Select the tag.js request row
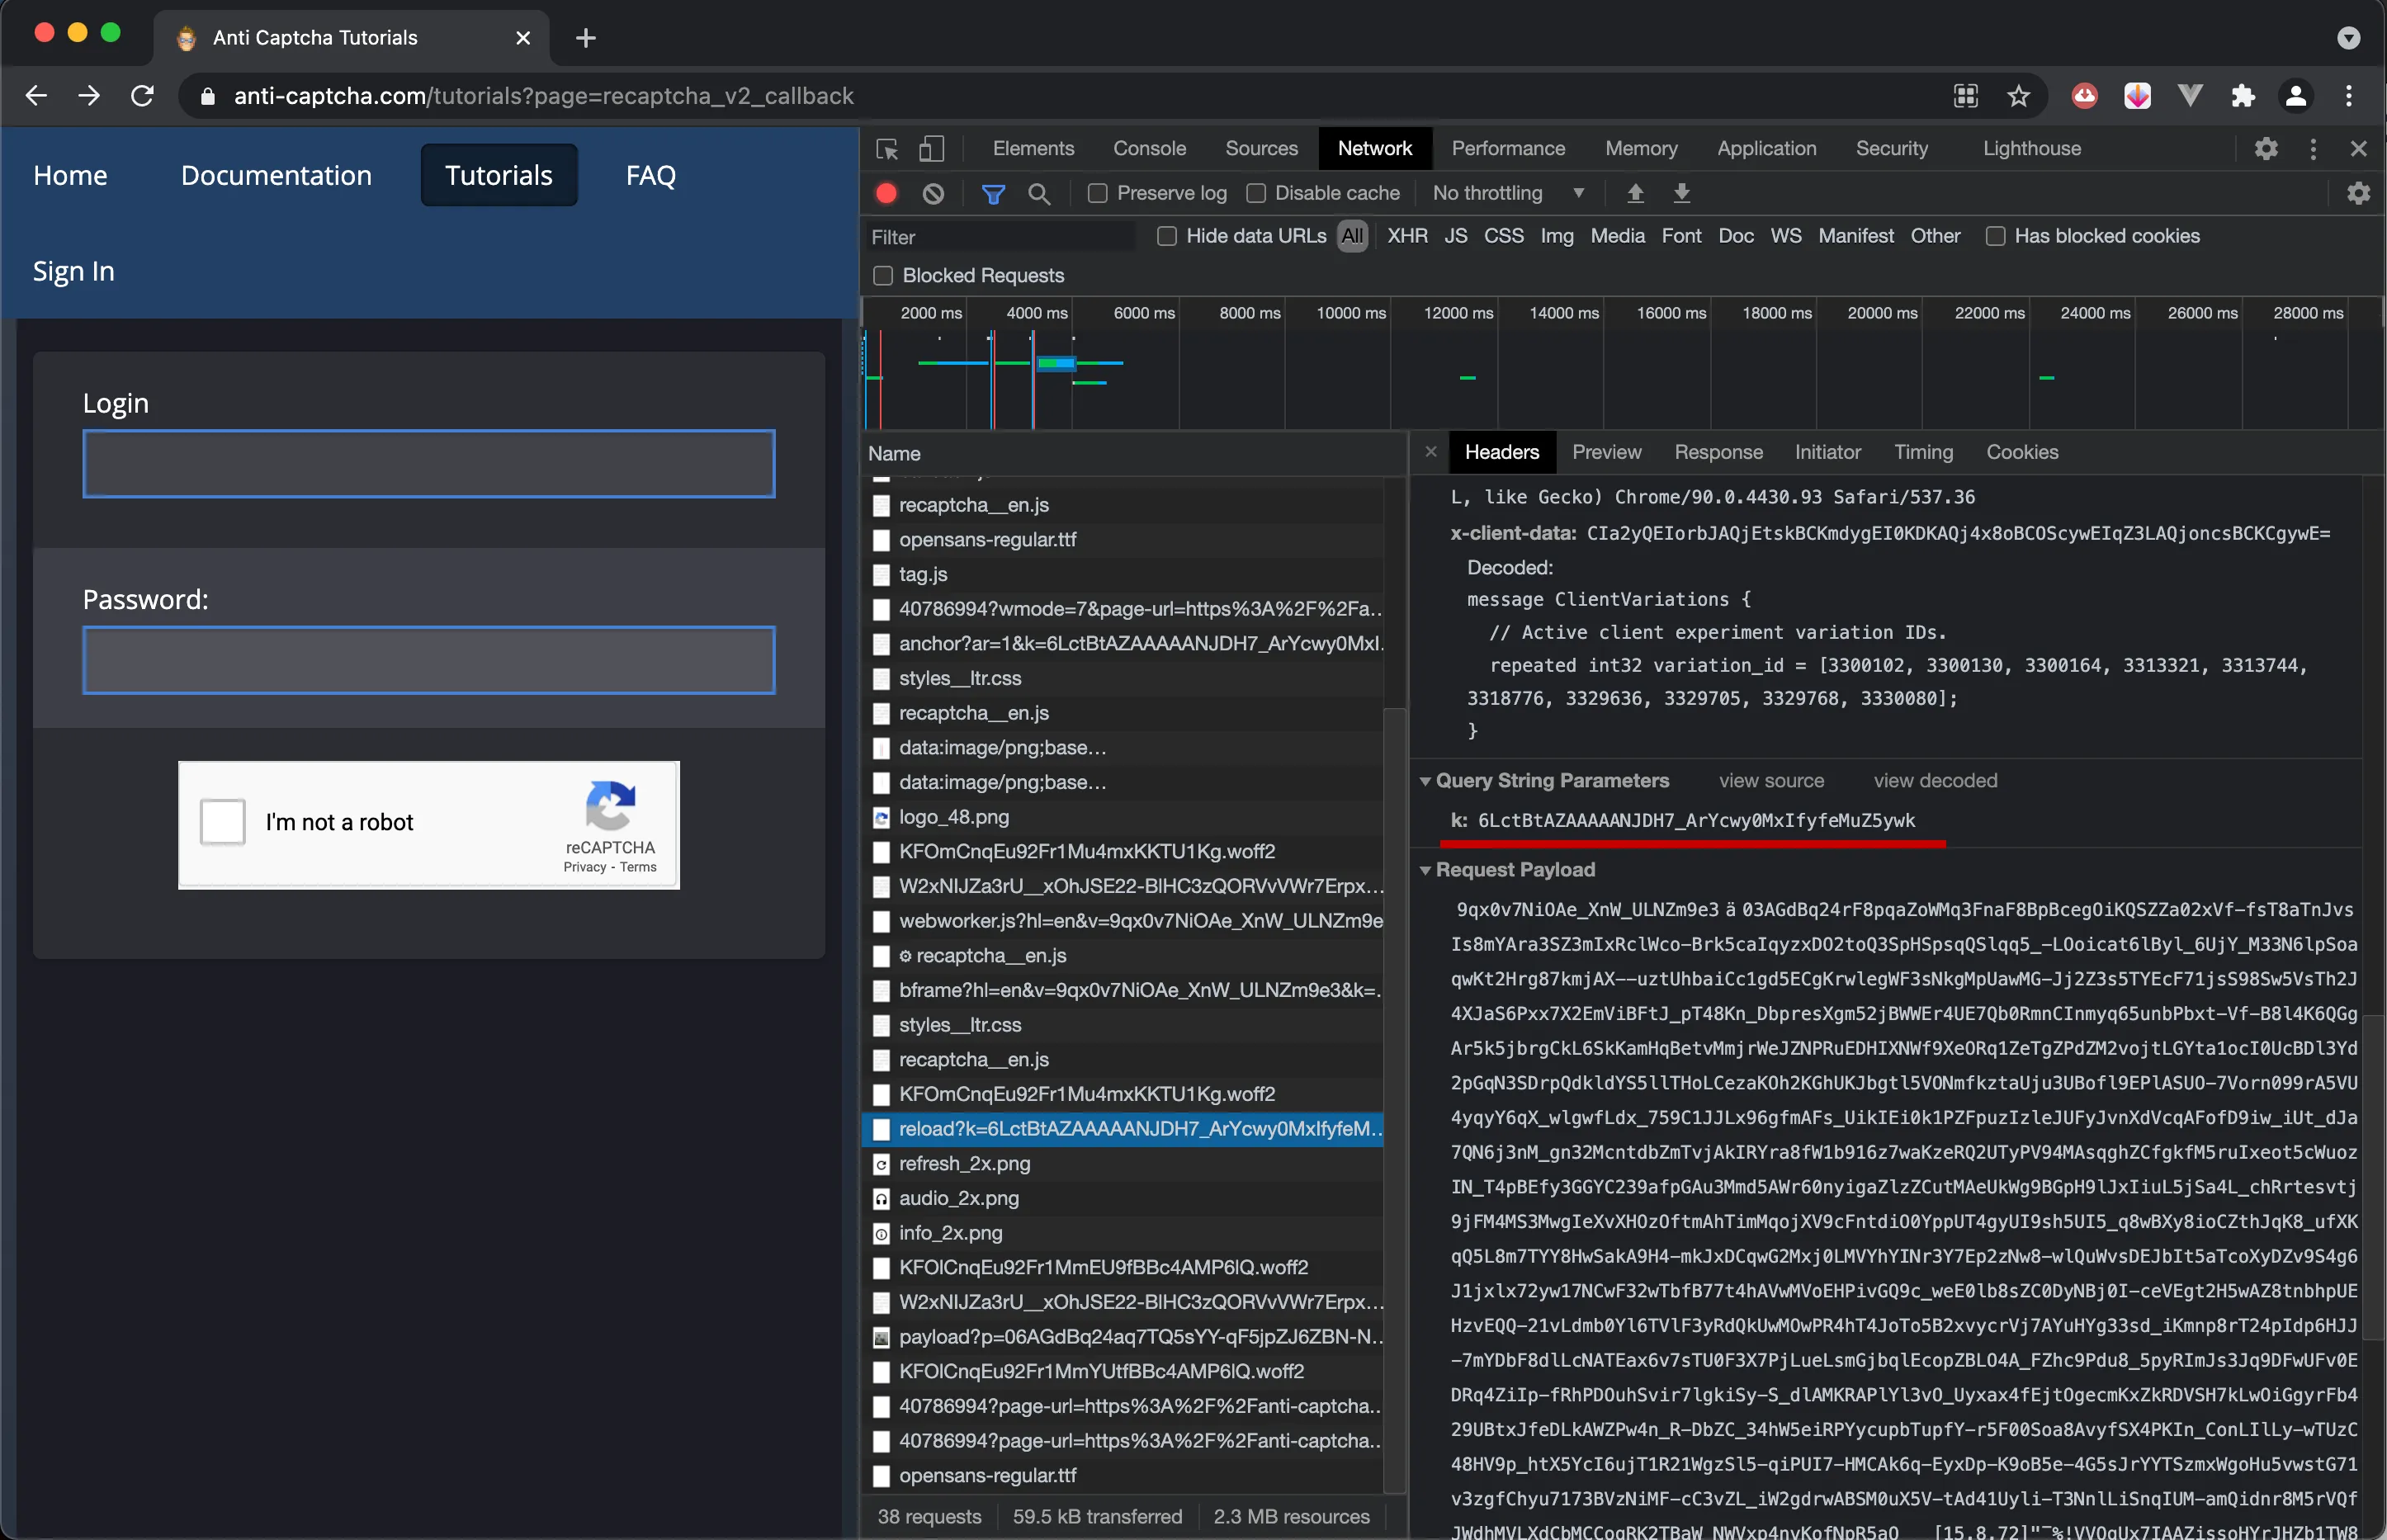The height and width of the screenshot is (1540, 2387). (1122, 575)
